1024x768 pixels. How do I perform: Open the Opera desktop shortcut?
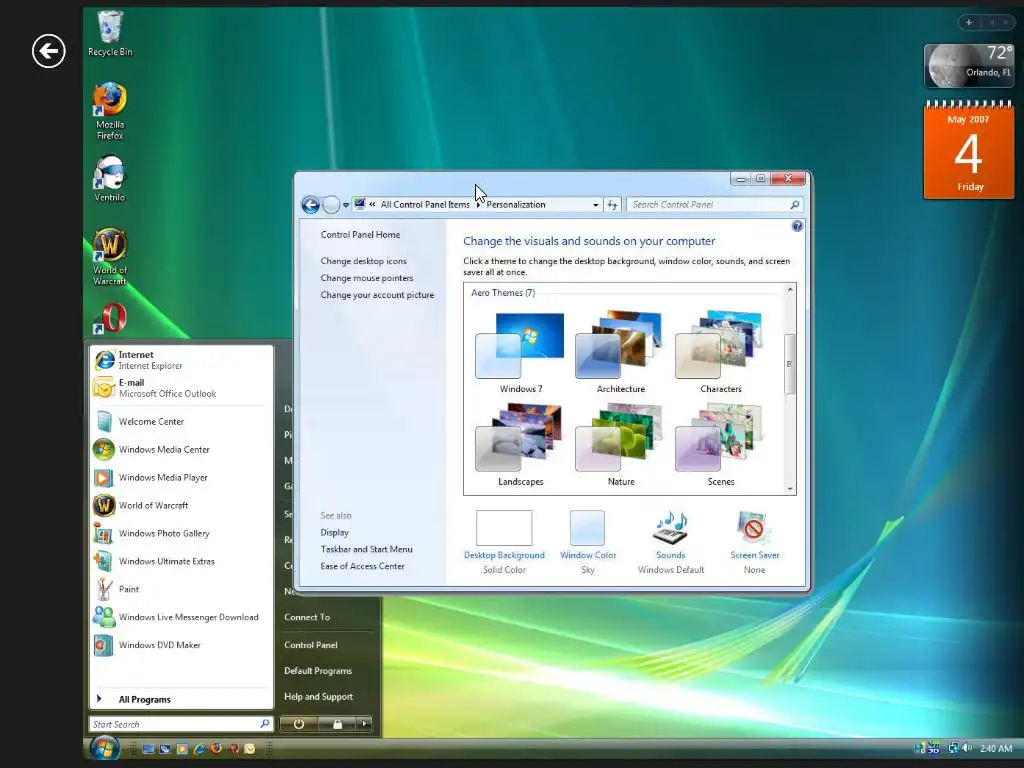point(110,318)
